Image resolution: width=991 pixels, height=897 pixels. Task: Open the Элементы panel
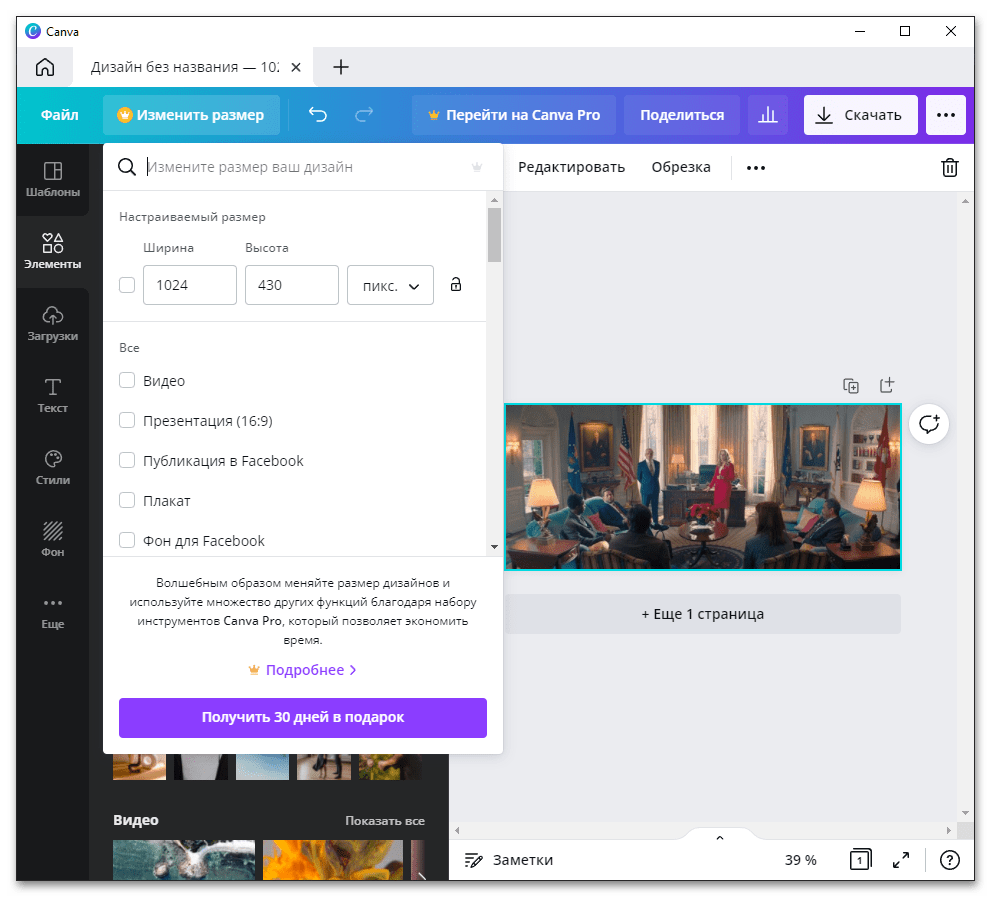(52, 252)
